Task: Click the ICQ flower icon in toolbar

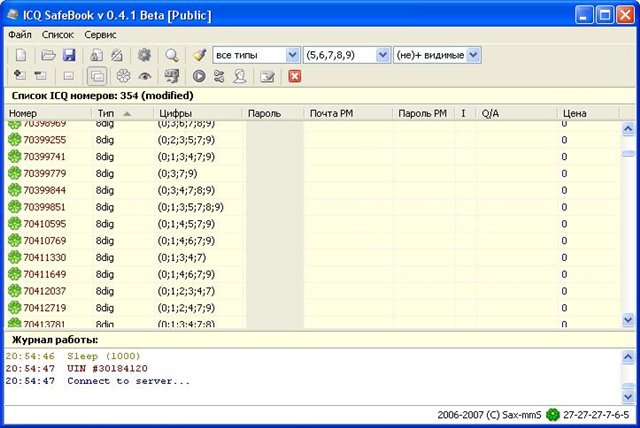Action: pyautogui.click(x=123, y=76)
